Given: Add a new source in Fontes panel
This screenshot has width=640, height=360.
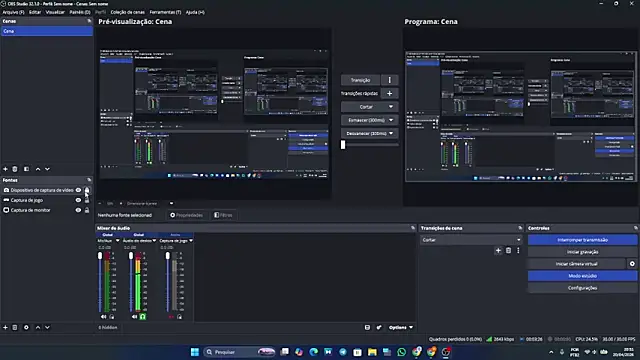Looking at the screenshot, I should 5,327.
